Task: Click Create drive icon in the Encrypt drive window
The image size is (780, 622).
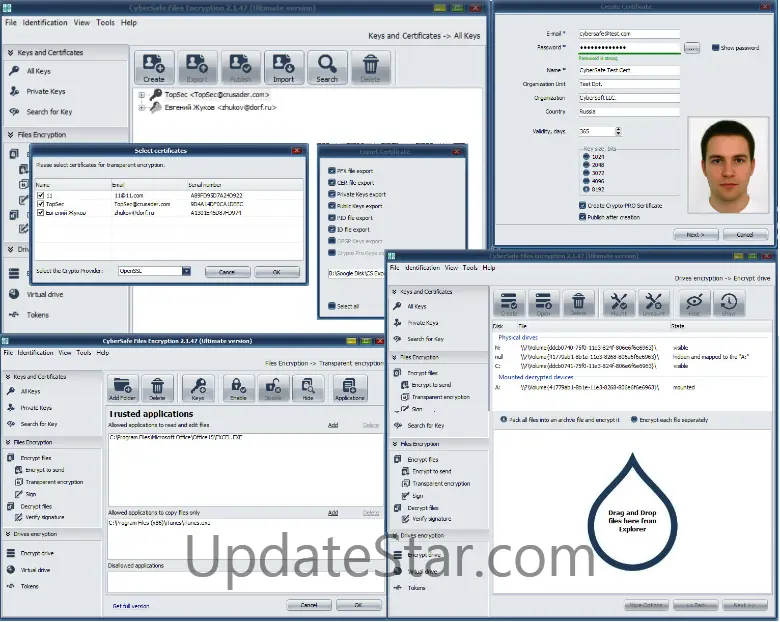Action: tap(509, 303)
